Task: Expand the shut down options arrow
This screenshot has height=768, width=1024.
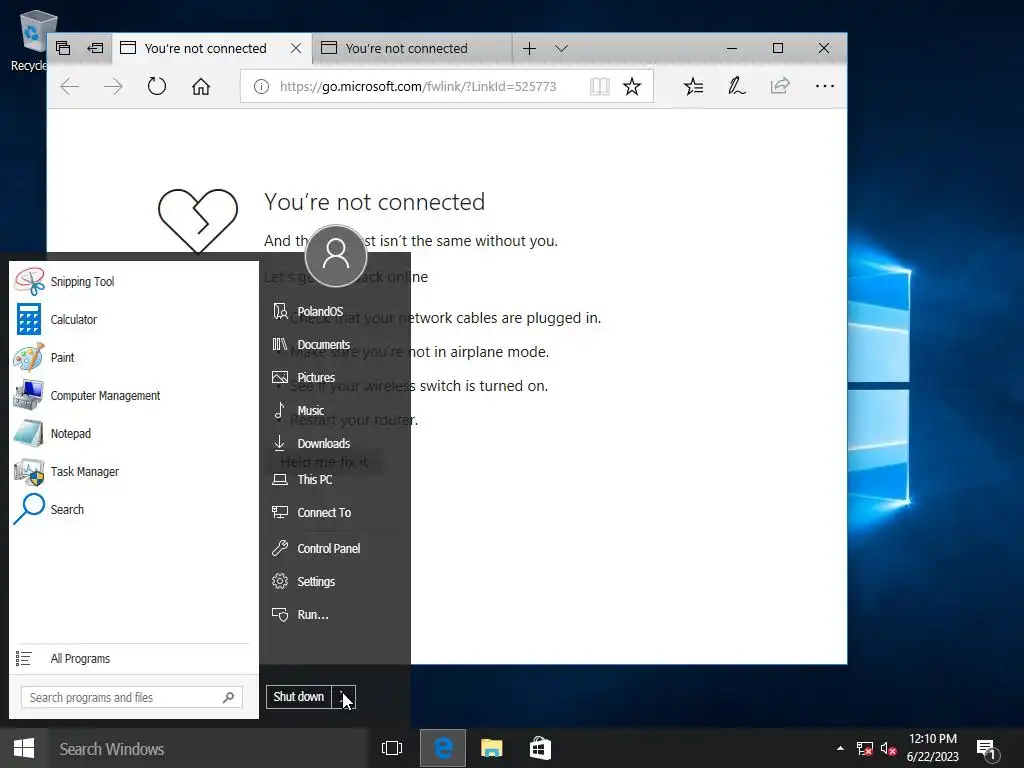Action: [344, 697]
